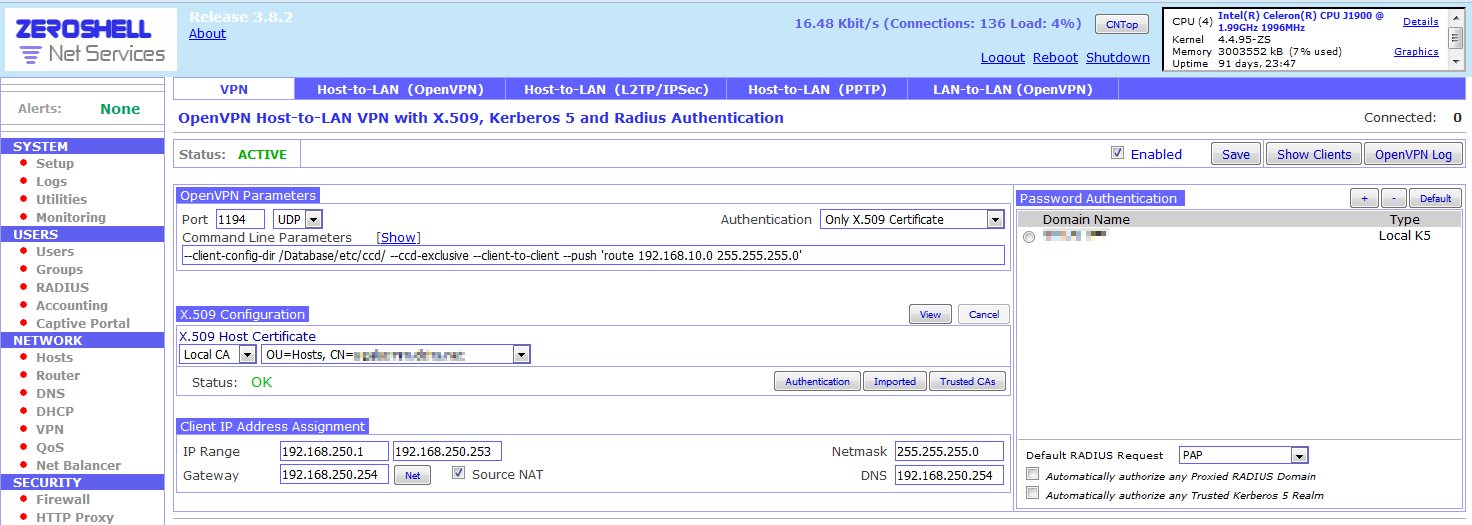Open the UDP protocol dropdown
This screenshot has width=1472, height=525.
(297, 219)
